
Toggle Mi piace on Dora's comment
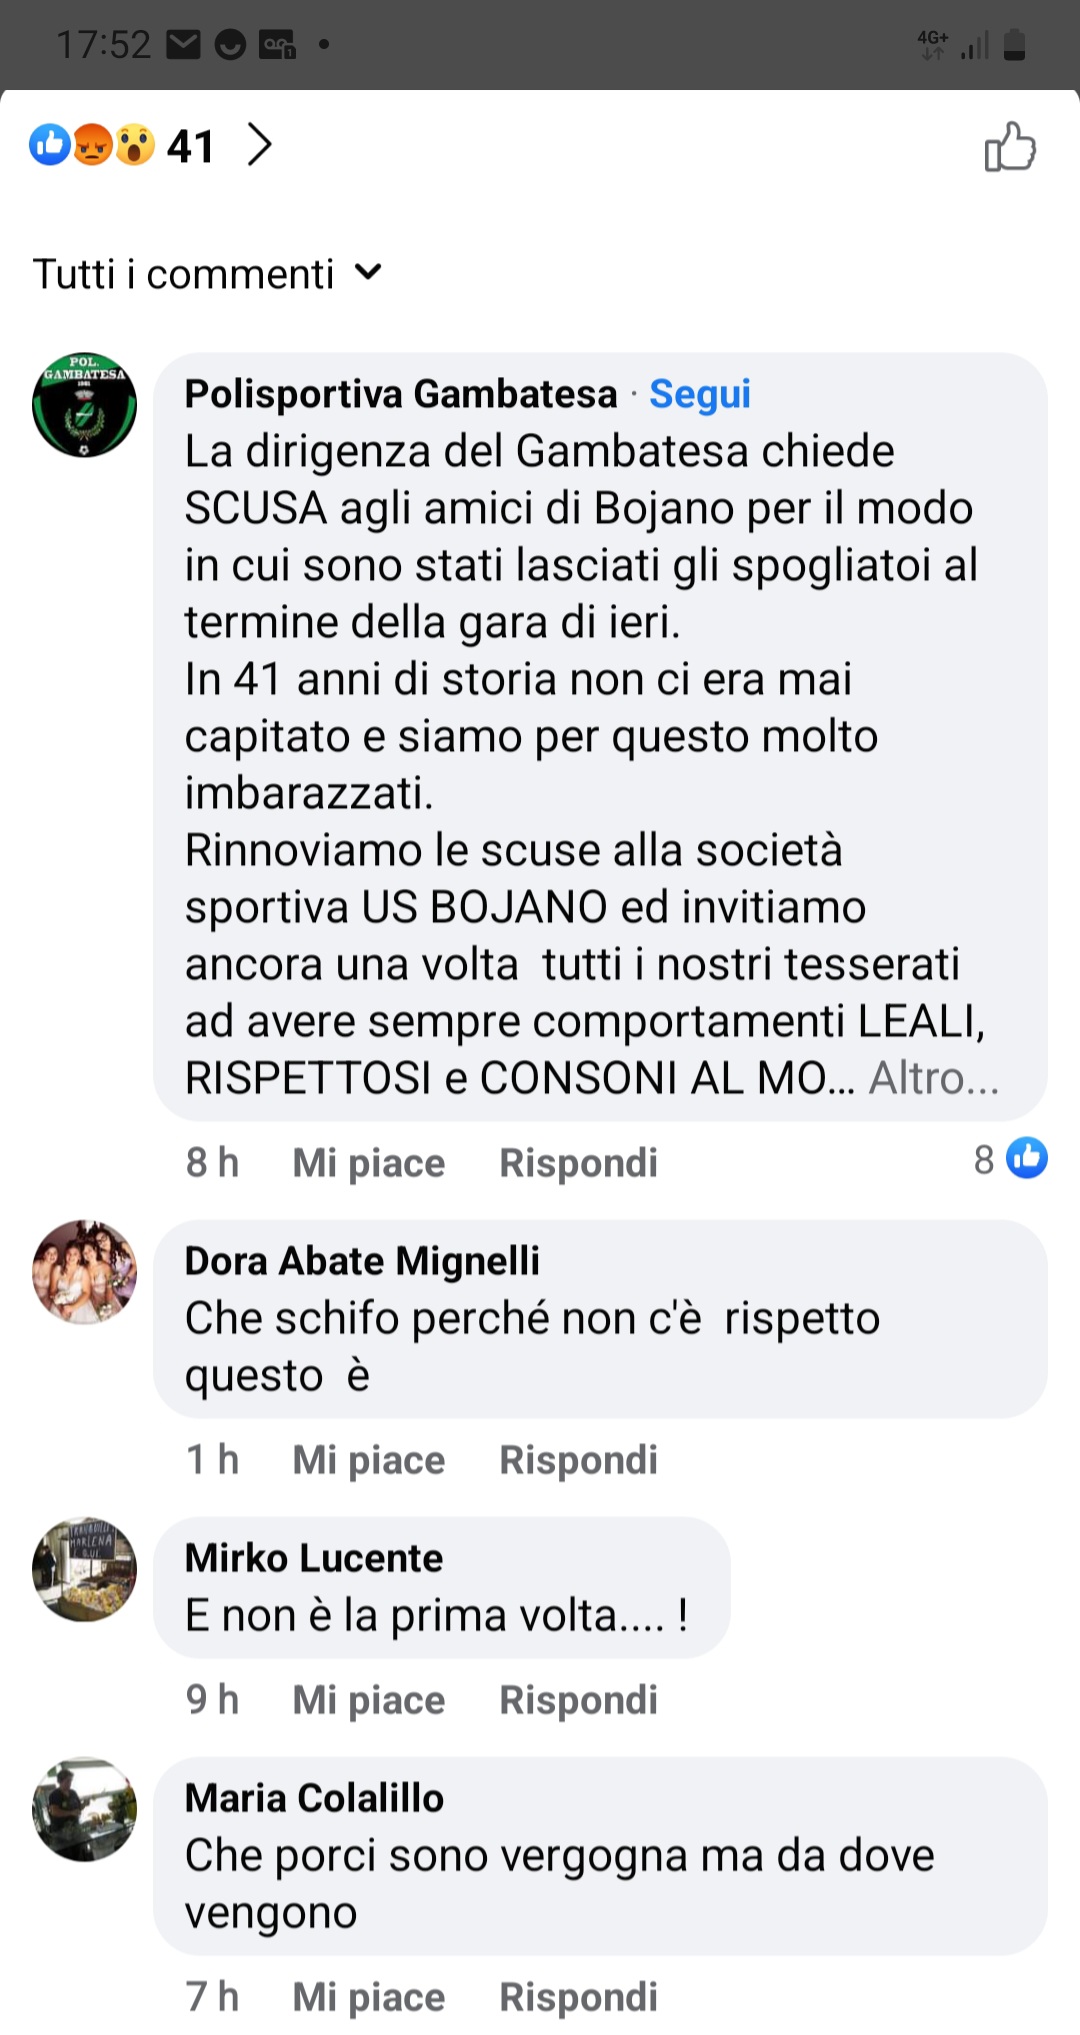[x=368, y=1459]
